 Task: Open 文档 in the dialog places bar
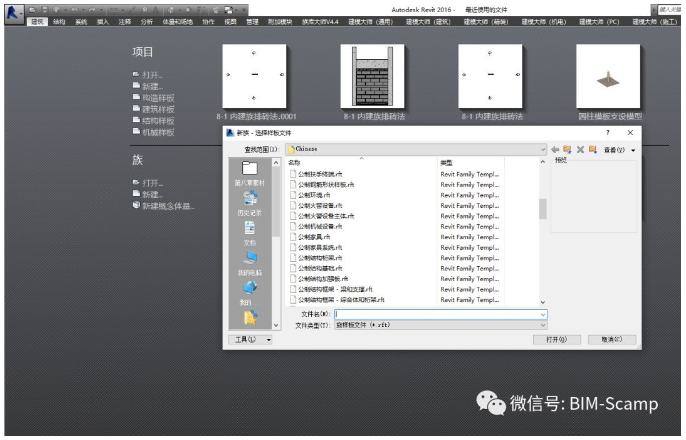[250, 234]
